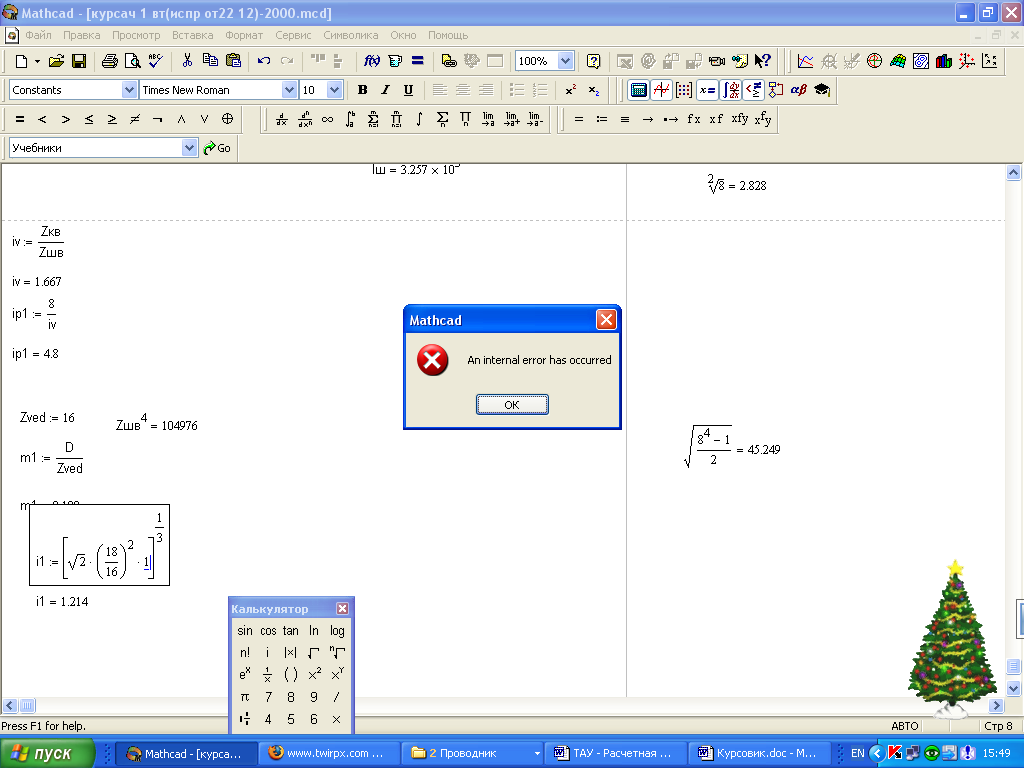Paste from clipboard icon
This screenshot has height=768, width=1024.
(x=233, y=61)
